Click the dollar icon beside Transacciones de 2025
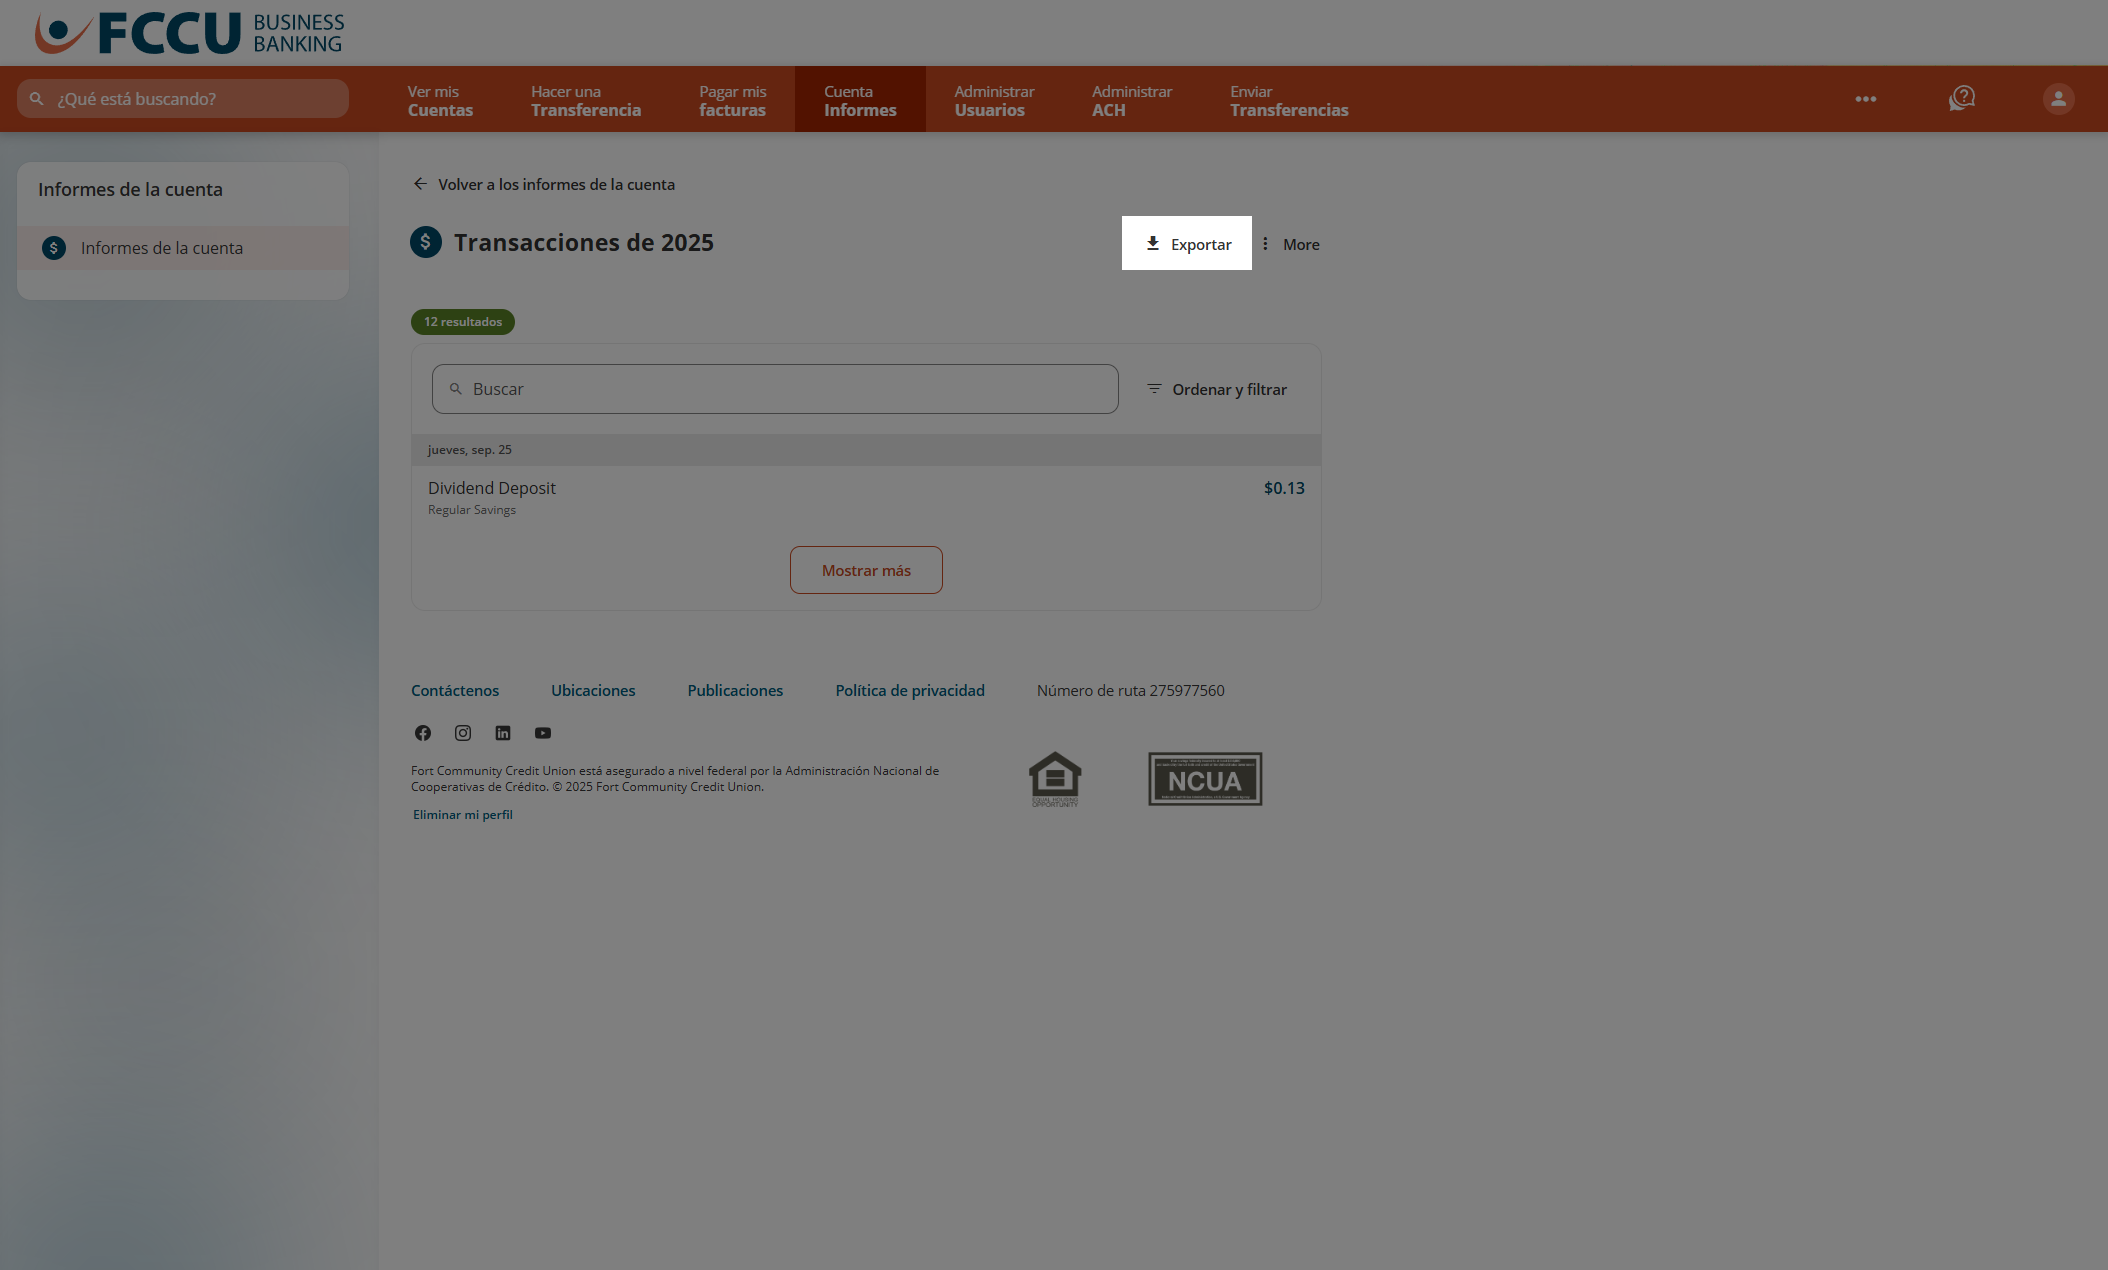The image size is (2108, 1270). tap(425, 242)
